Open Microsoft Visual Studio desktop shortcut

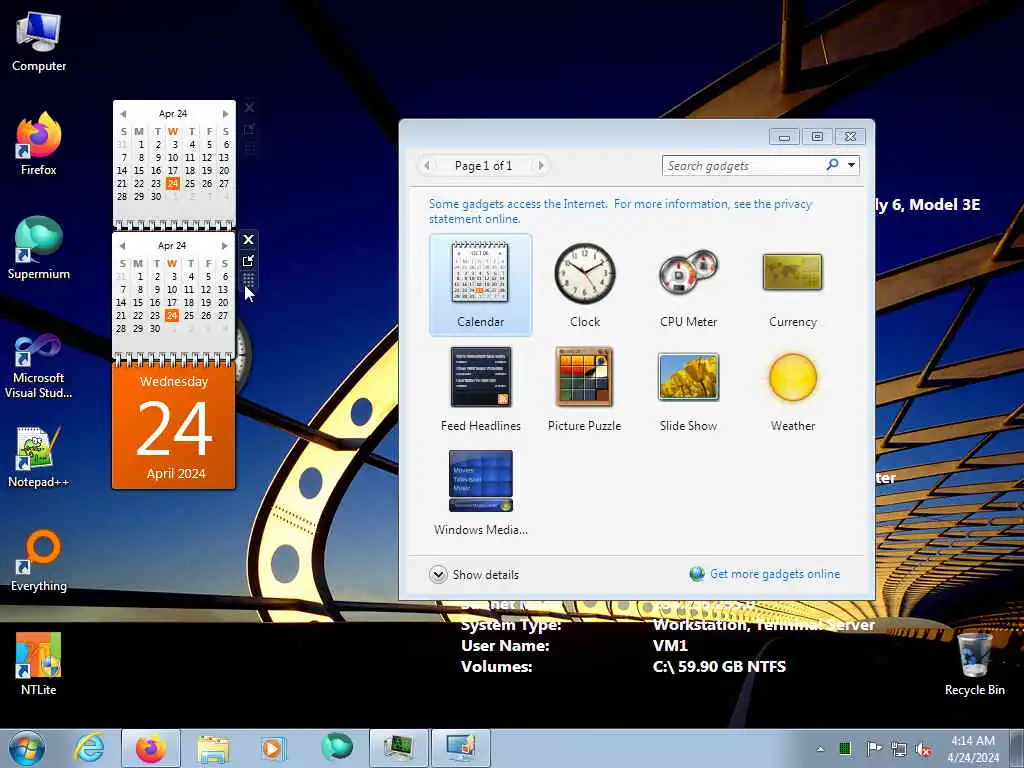39,366
